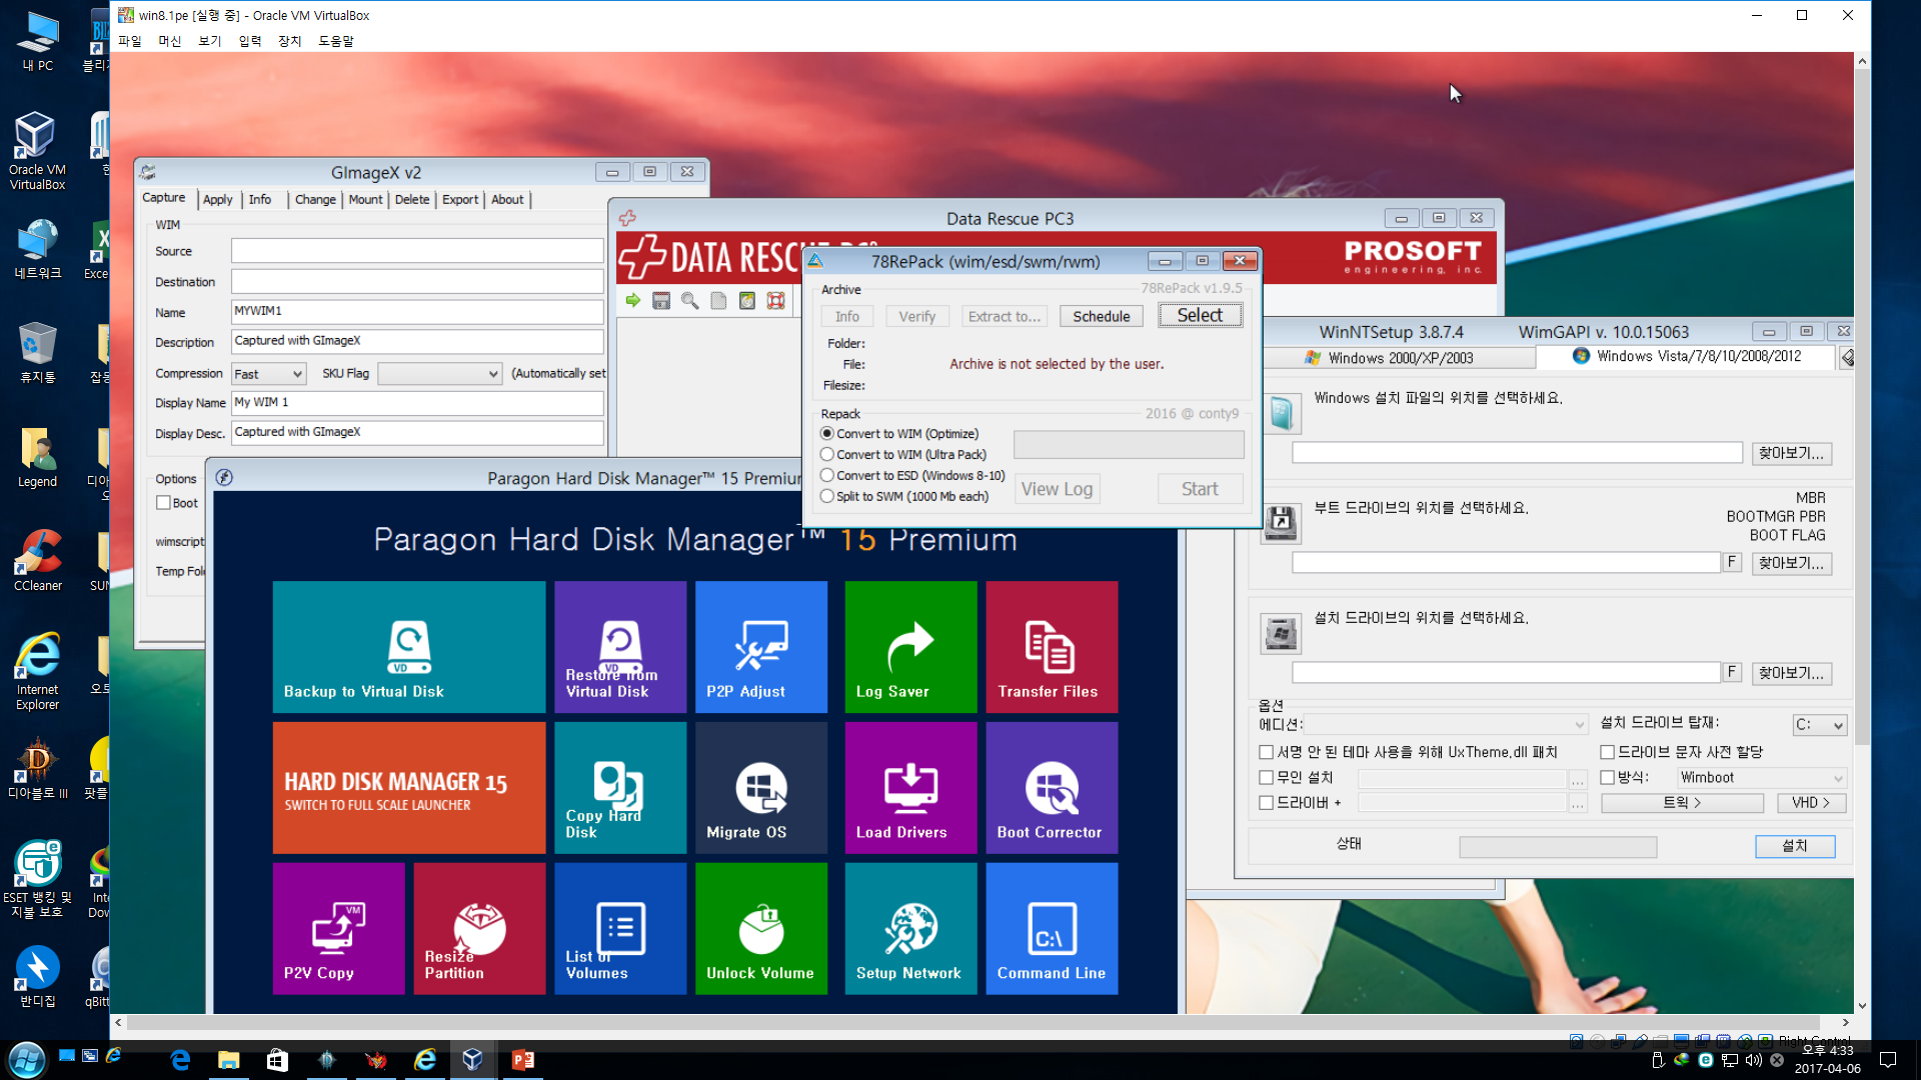Open P2V Copy tile
1921x1080 pixels.
339,929
